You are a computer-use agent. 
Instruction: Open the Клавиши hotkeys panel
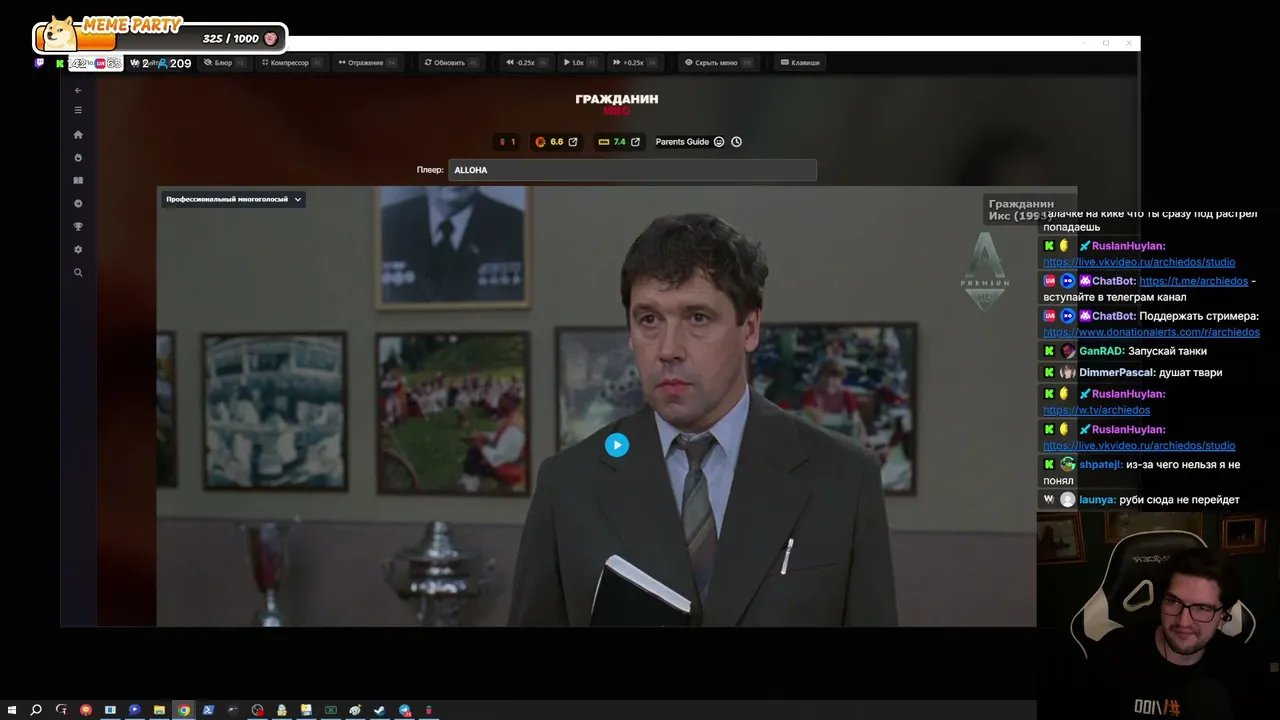point(800,63)
